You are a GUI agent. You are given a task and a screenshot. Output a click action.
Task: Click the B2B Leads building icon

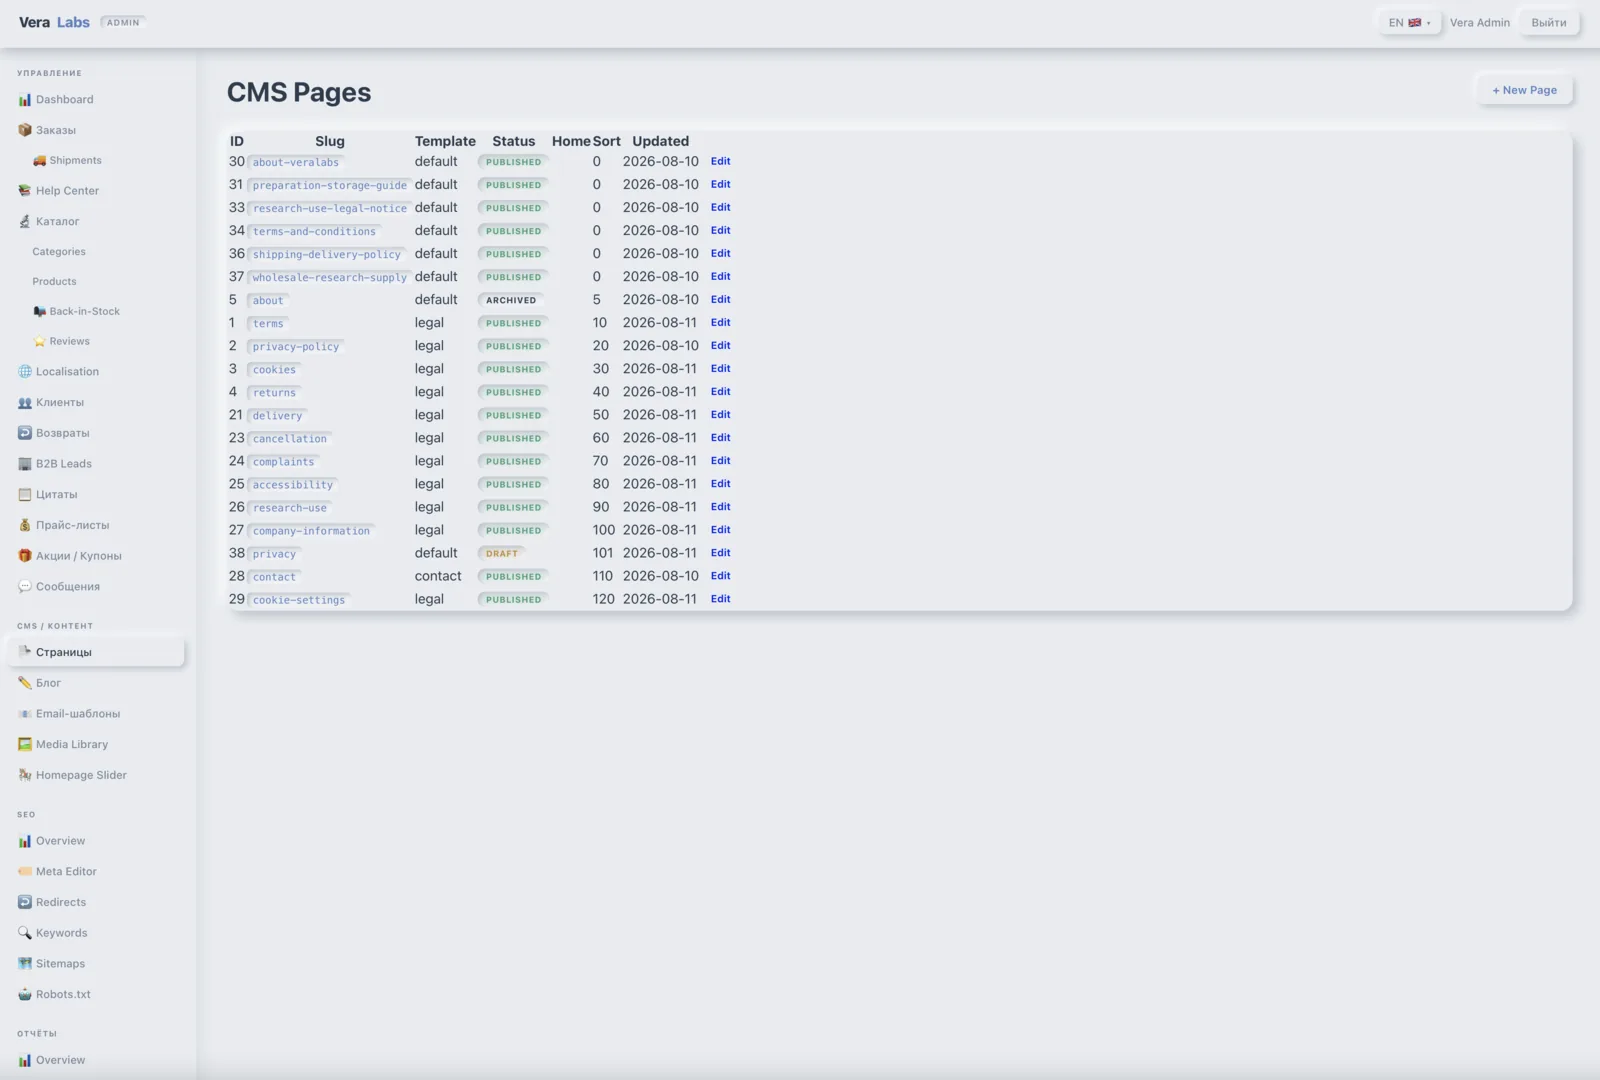(x=25, y=464)
